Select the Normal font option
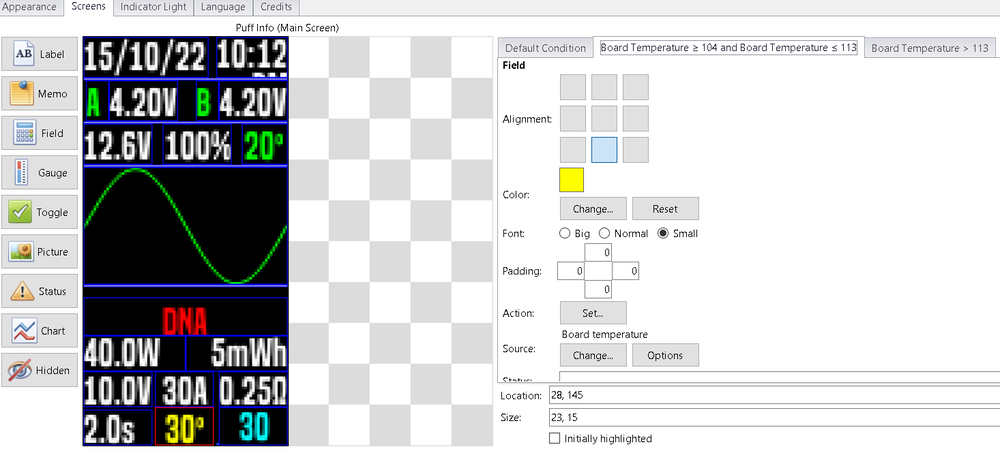Image resolution: width=1000 pixels, height=449 pixels. point(624,233)
